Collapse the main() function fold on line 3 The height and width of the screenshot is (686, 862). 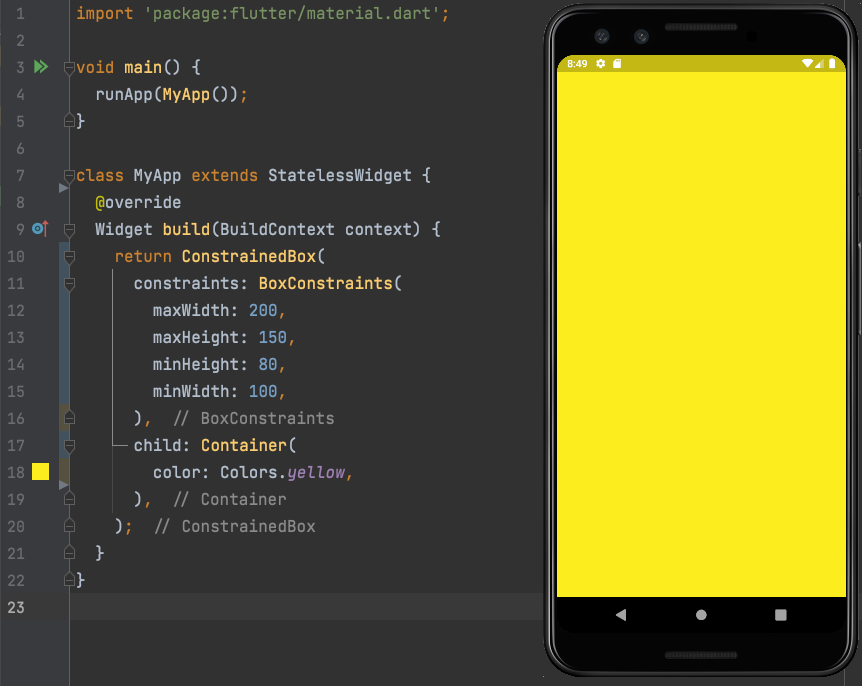(x=69, y=68)
